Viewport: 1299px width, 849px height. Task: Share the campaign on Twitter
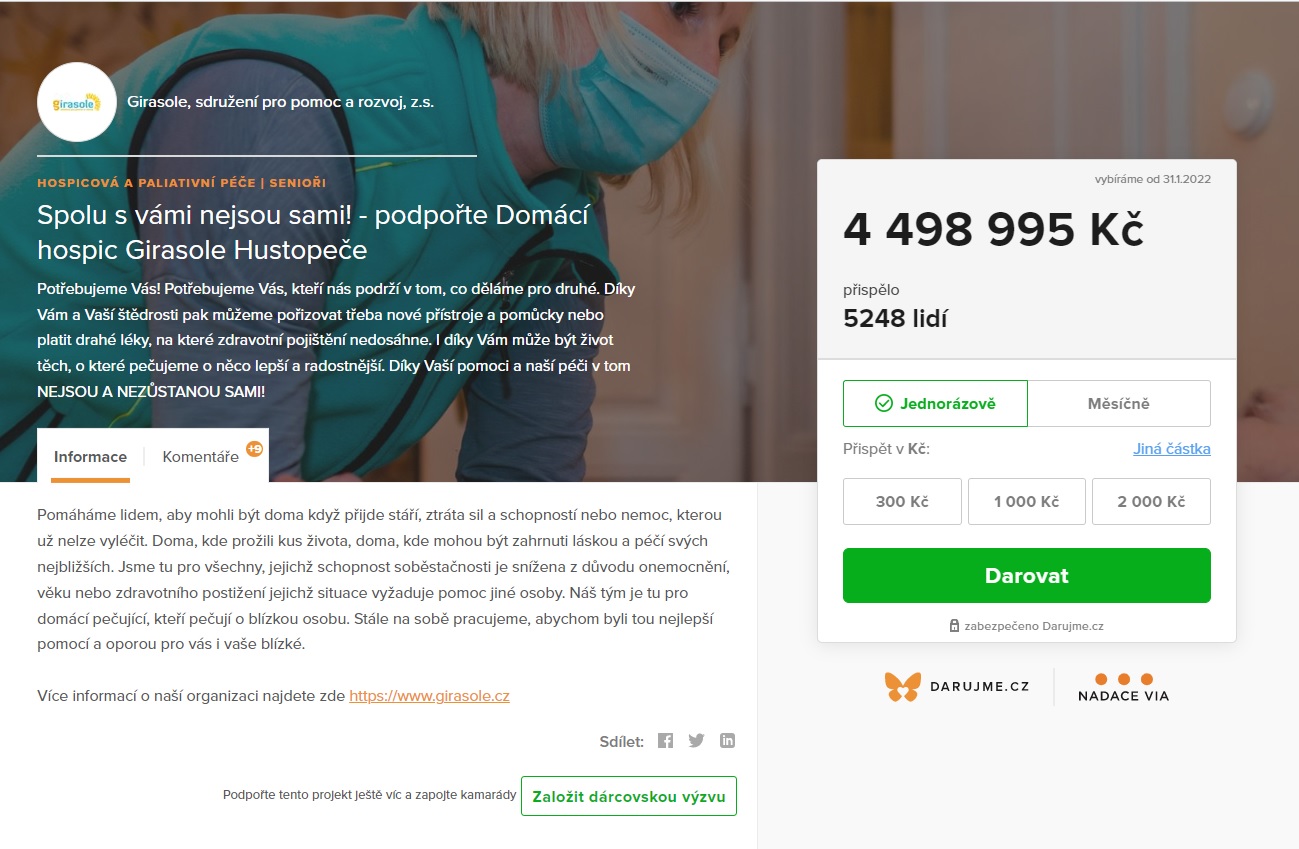(x=696, y=740)
